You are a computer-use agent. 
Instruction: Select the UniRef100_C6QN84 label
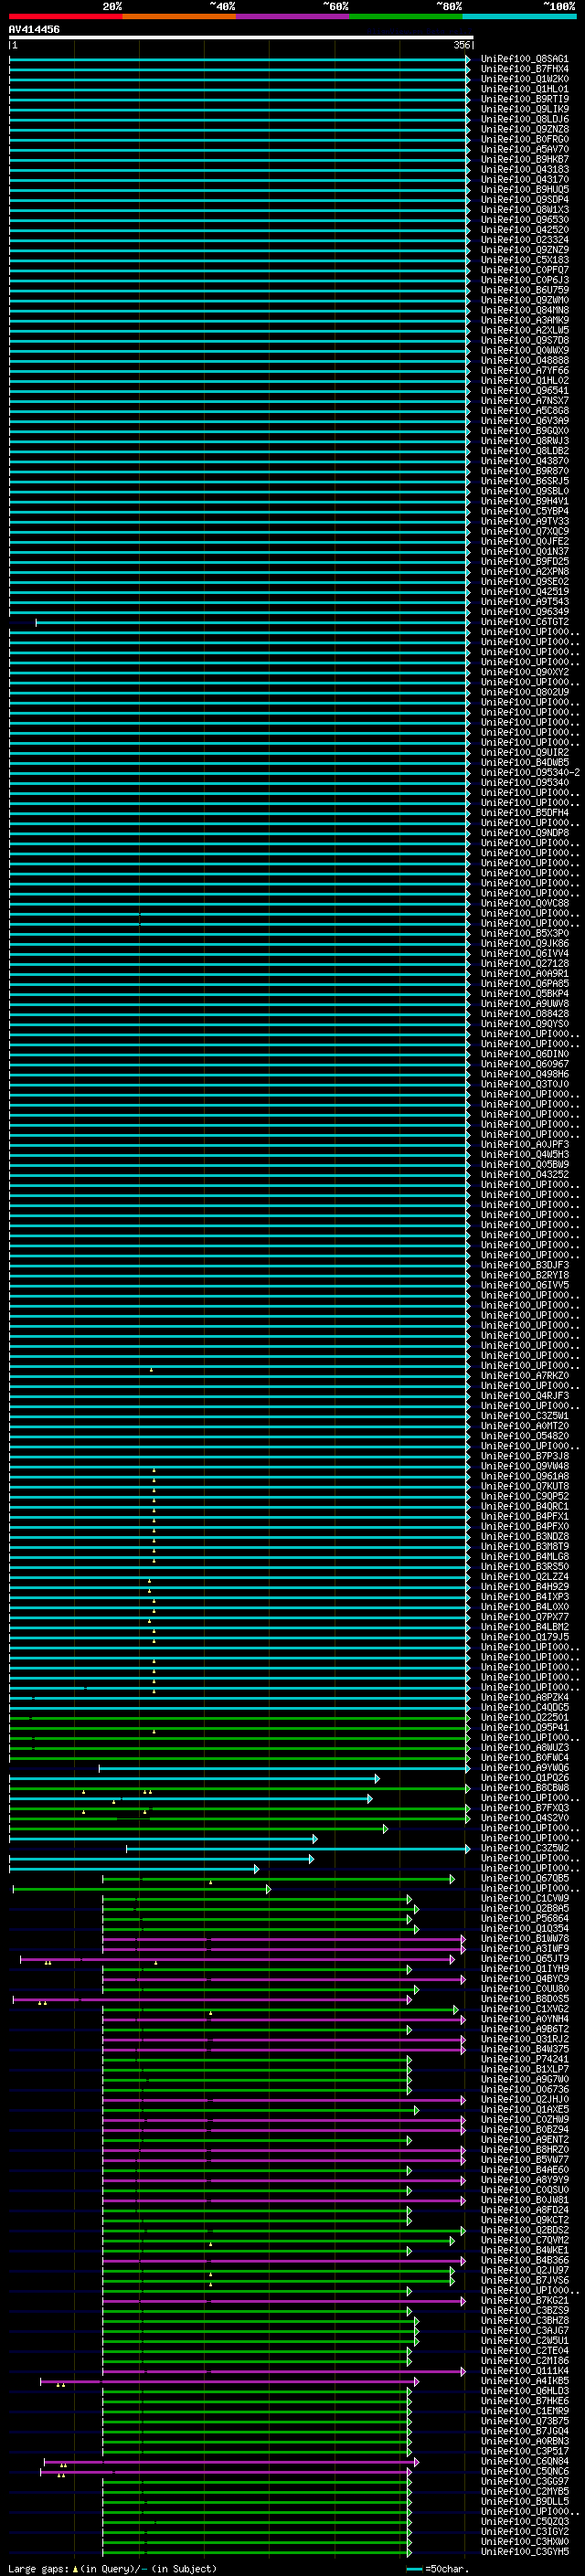pos(525,2461)
